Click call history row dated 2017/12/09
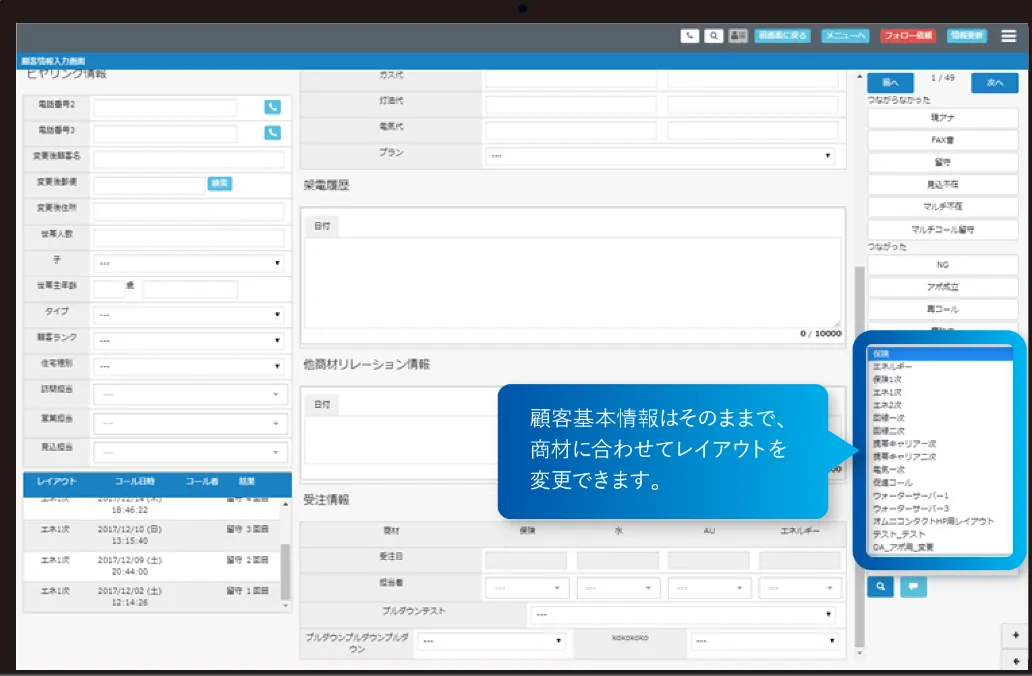 [x=152, y=565]
